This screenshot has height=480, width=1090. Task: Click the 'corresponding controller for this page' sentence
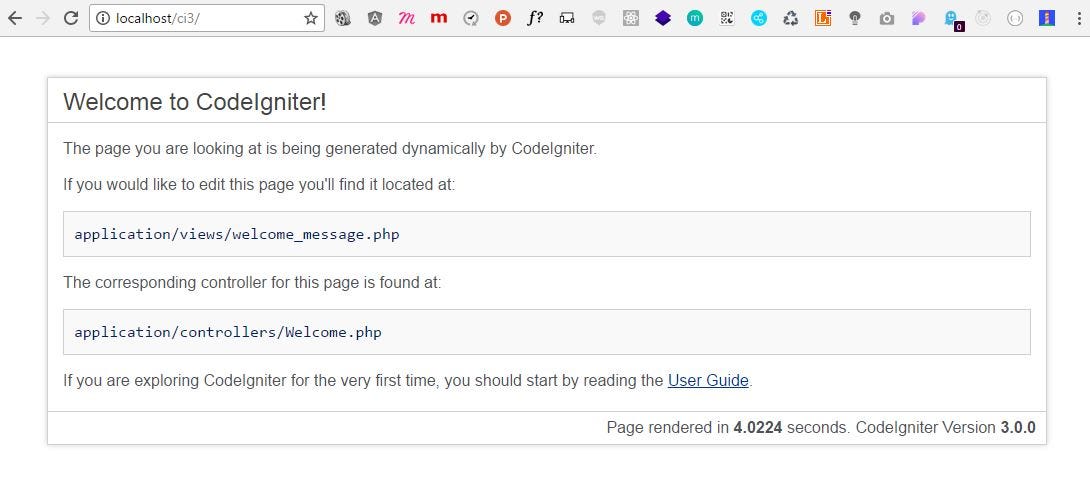(252, 282)
